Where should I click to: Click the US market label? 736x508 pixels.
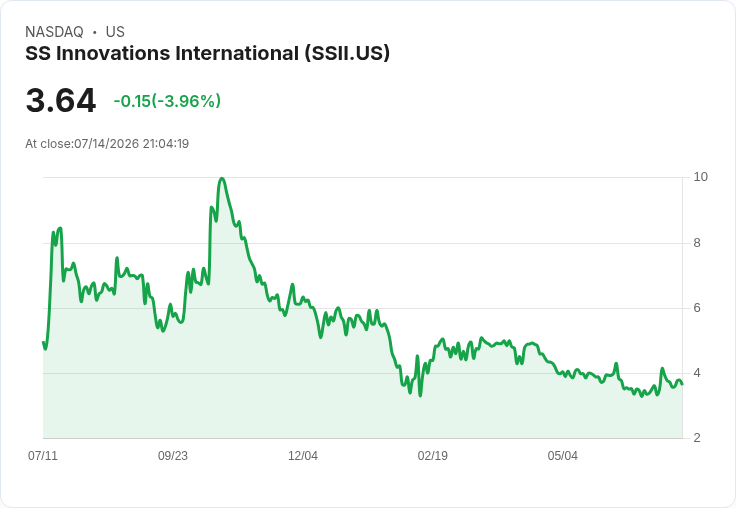pos(115,32)
